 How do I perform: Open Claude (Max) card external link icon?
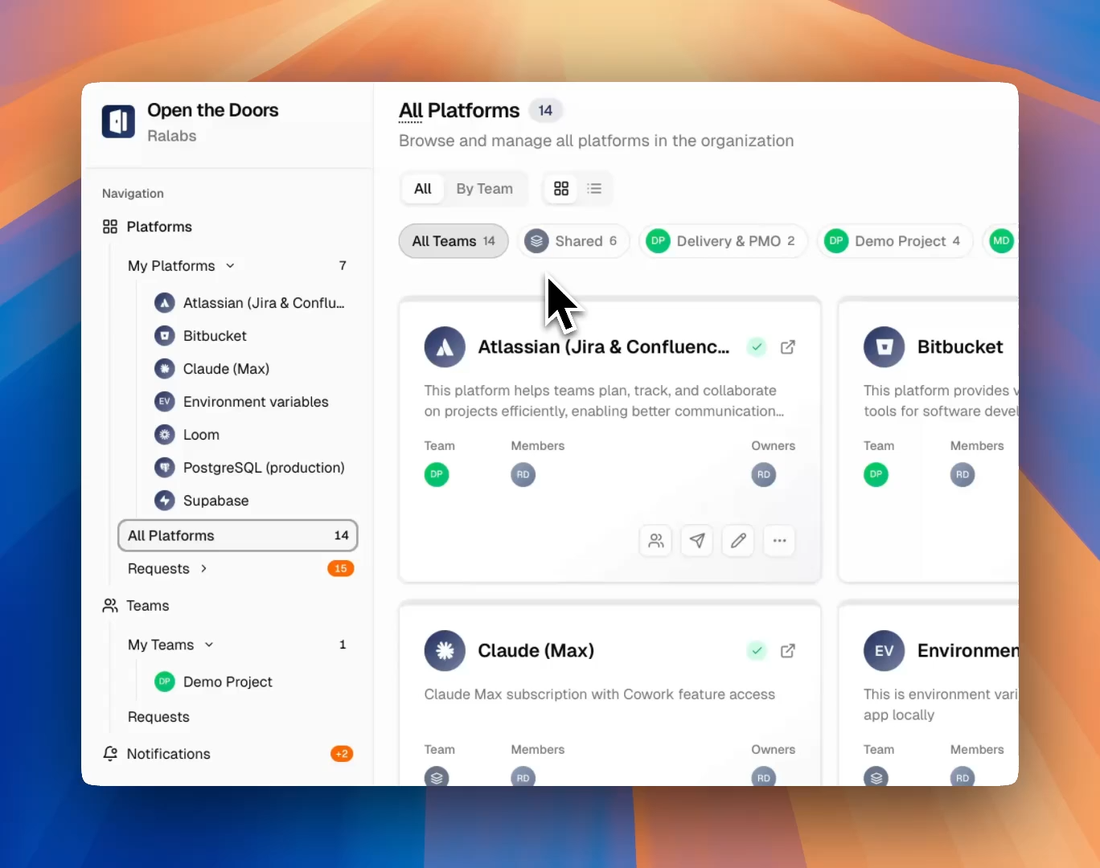(x=788, y=651)
